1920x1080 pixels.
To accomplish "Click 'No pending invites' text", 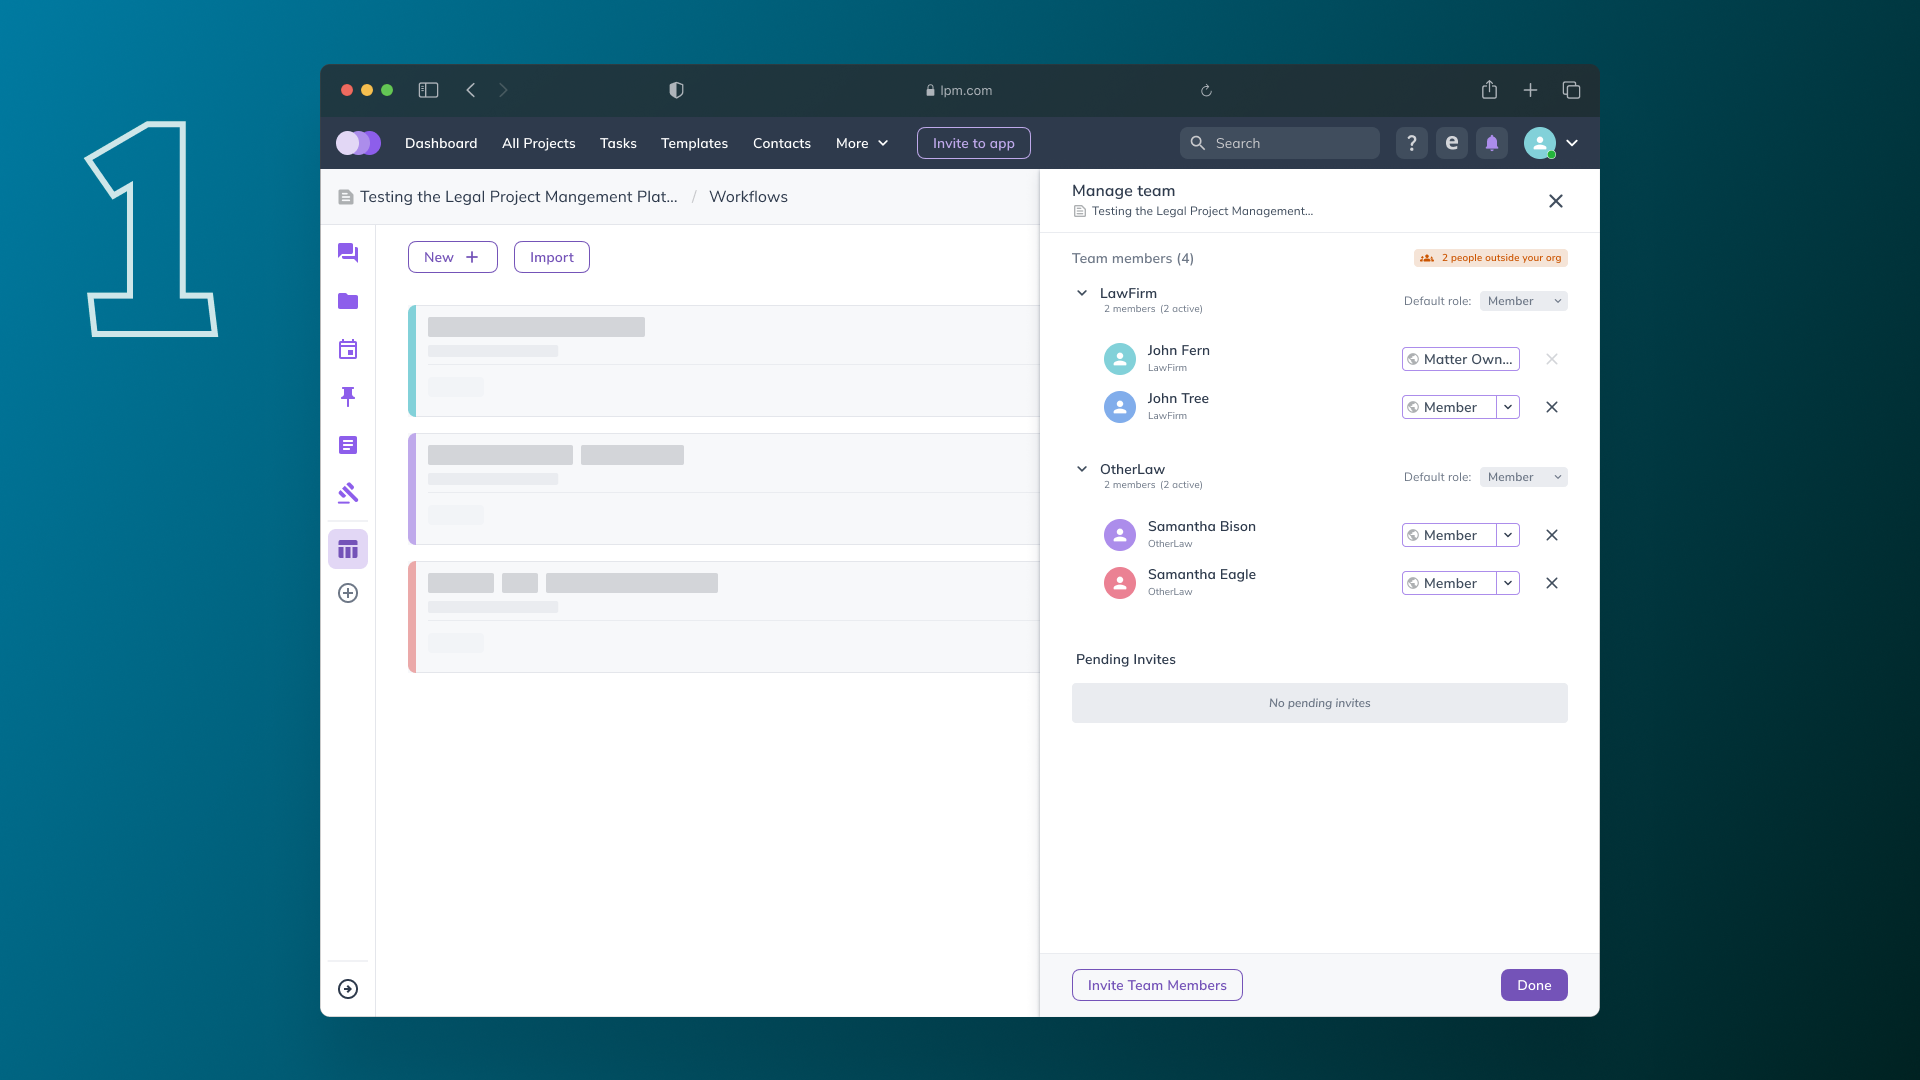I will 1320,703.
